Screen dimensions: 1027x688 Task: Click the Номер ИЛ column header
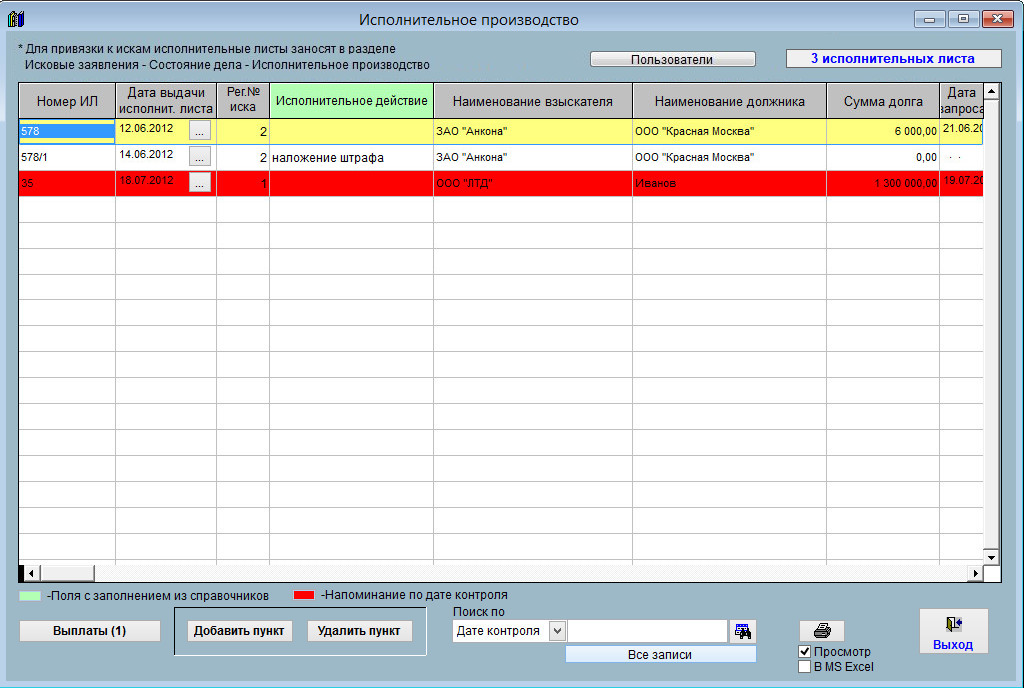coord(67,101)
